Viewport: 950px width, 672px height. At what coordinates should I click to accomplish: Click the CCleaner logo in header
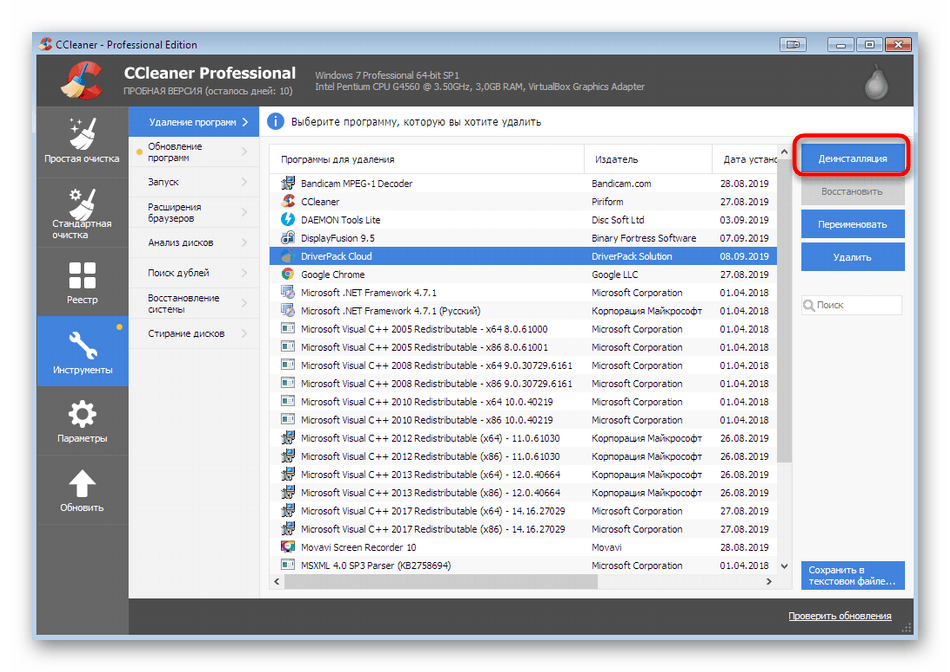[81, 80]
